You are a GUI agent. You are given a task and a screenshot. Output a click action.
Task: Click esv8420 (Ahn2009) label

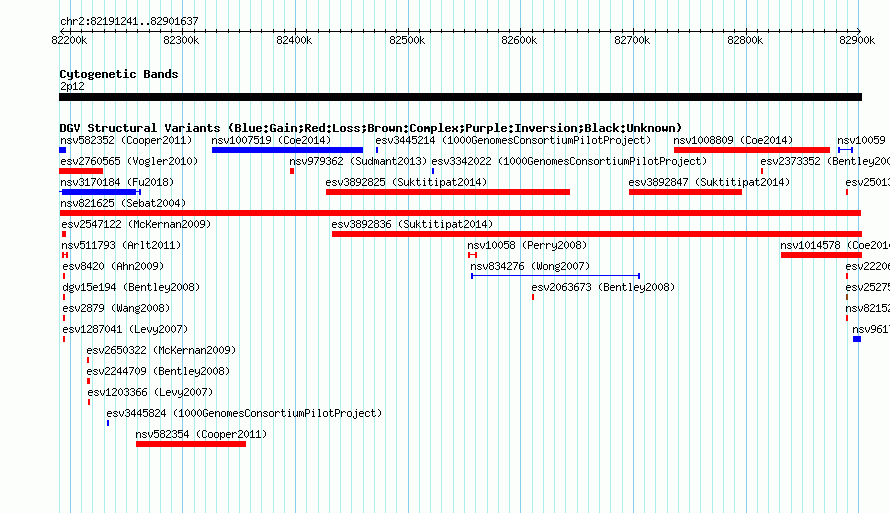pyautogui.click(x=113, y=266)
